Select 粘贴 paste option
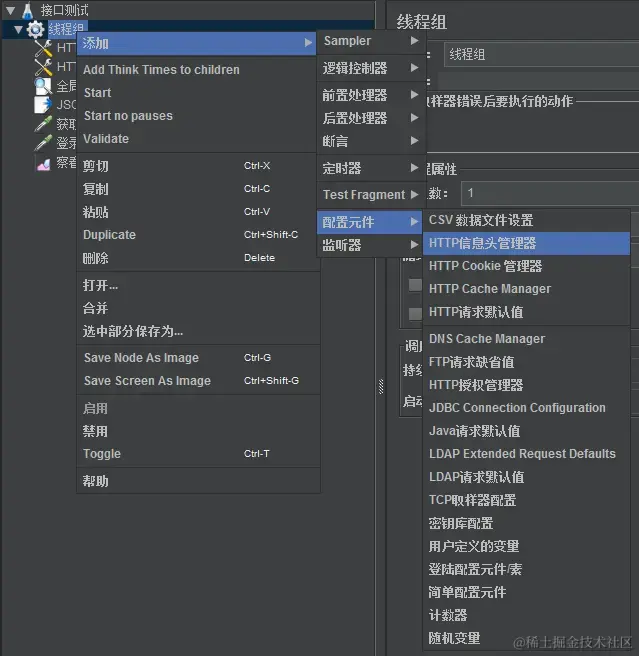 pos(198,212)
